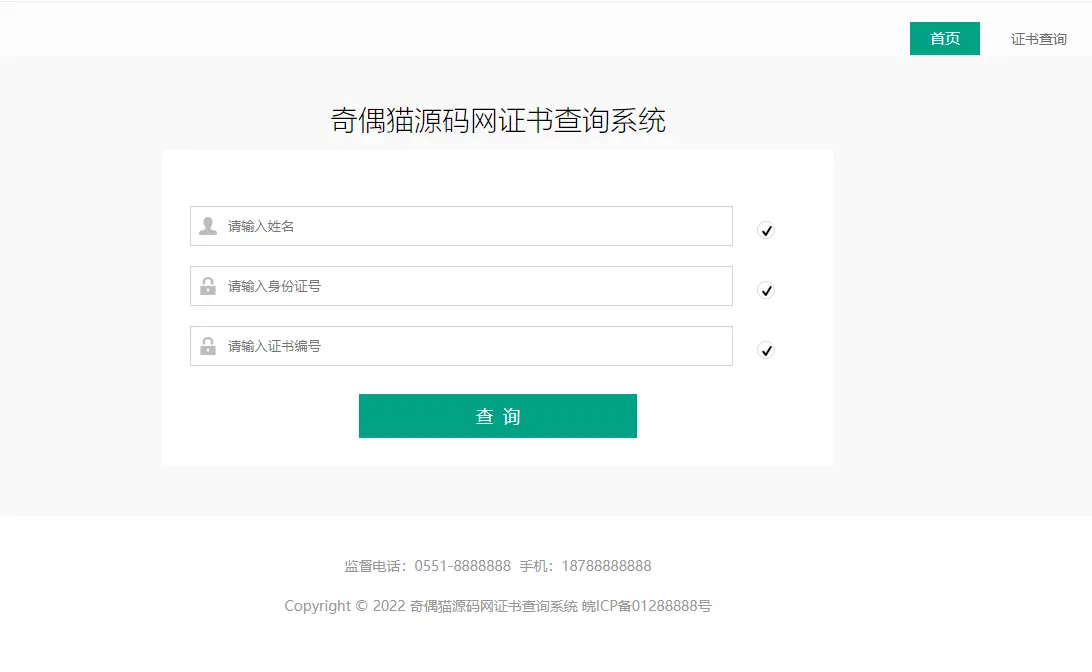
Task: Select the 请输入证书编号 certificate number field
Action: [461, 345]
